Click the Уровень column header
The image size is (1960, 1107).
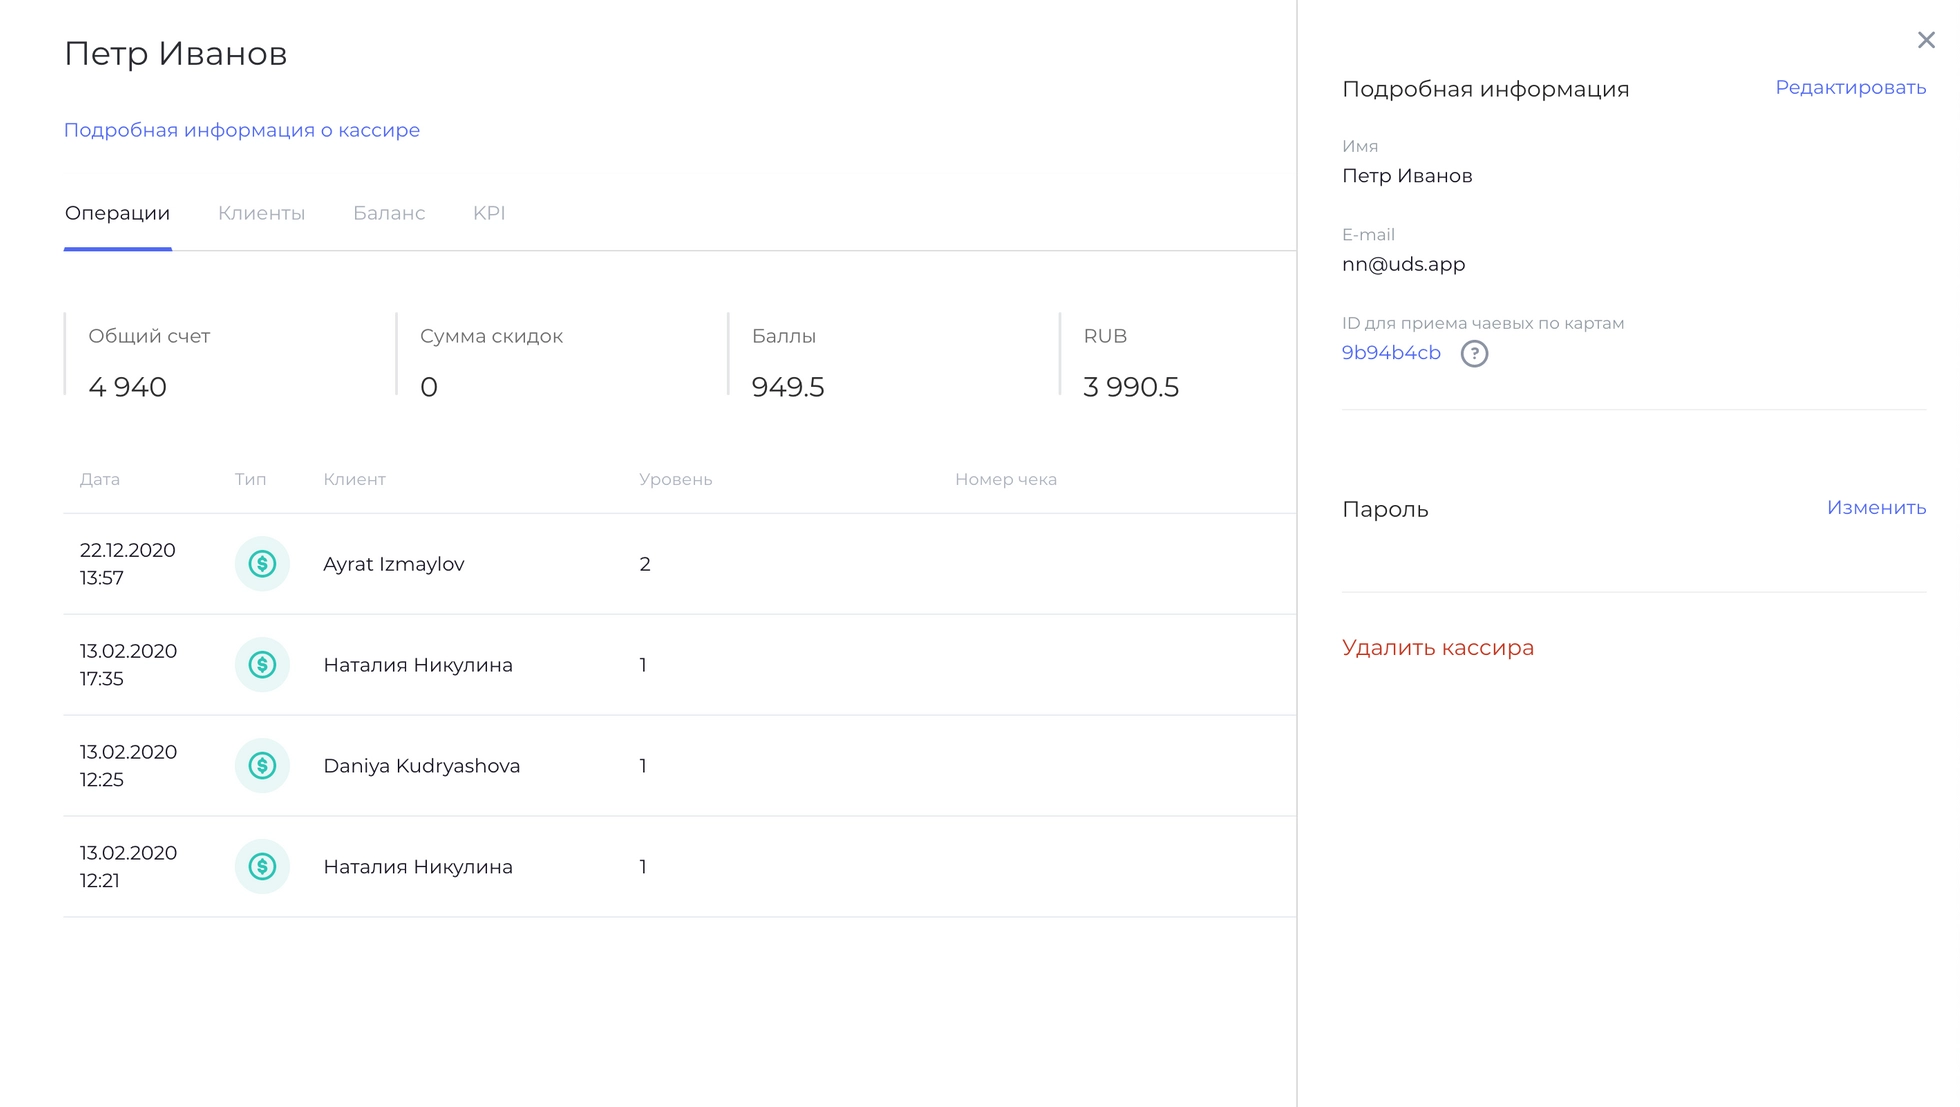(x=676, y=480)
